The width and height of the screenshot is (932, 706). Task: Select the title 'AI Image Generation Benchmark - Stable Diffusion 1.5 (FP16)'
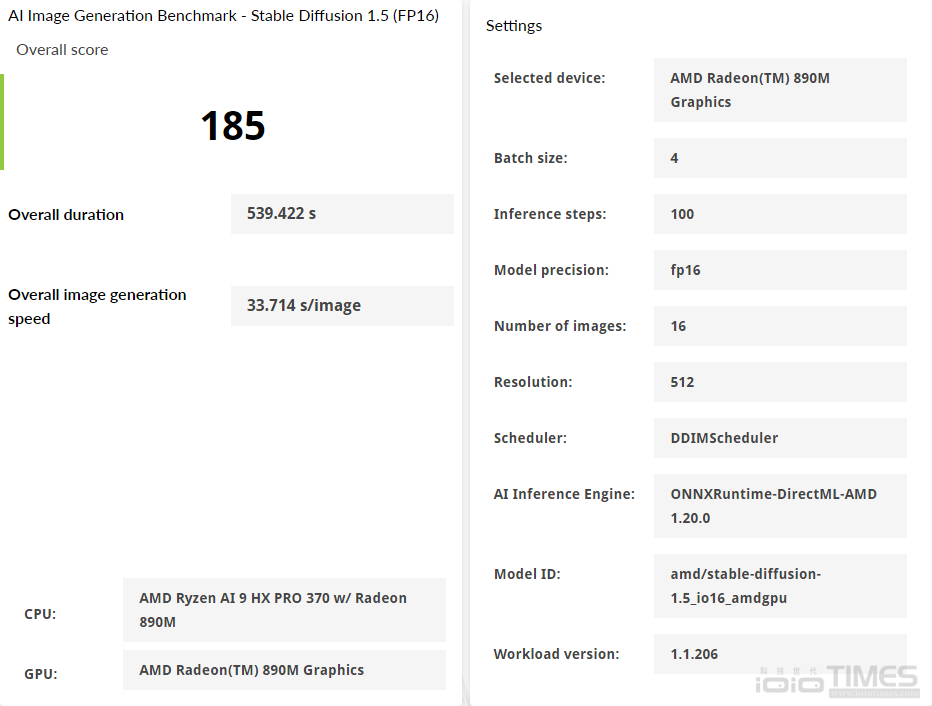coord(223,15)
